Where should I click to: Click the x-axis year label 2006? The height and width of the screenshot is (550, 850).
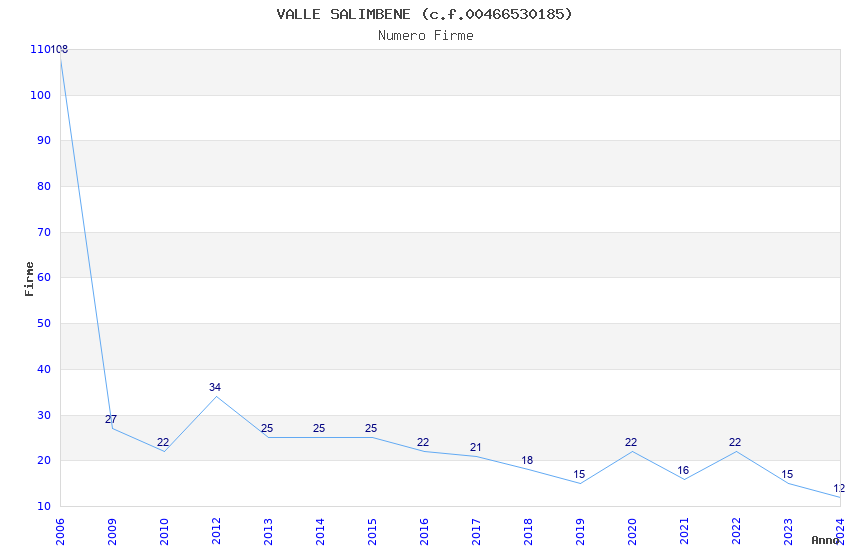point(60,532)
